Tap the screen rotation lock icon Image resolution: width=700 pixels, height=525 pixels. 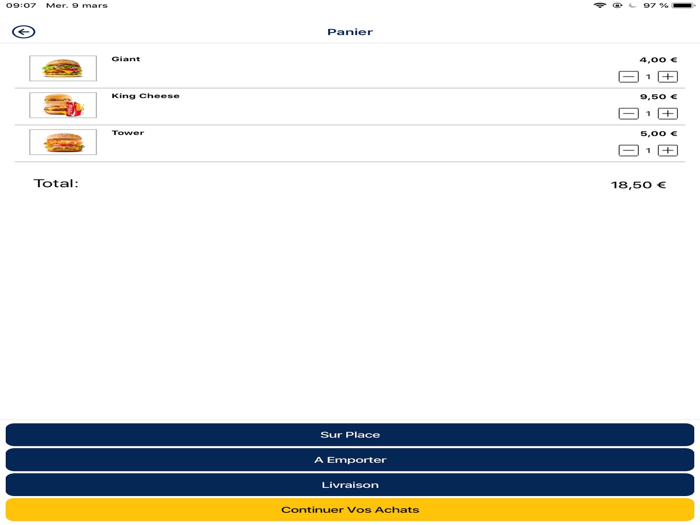pos(617,5)
